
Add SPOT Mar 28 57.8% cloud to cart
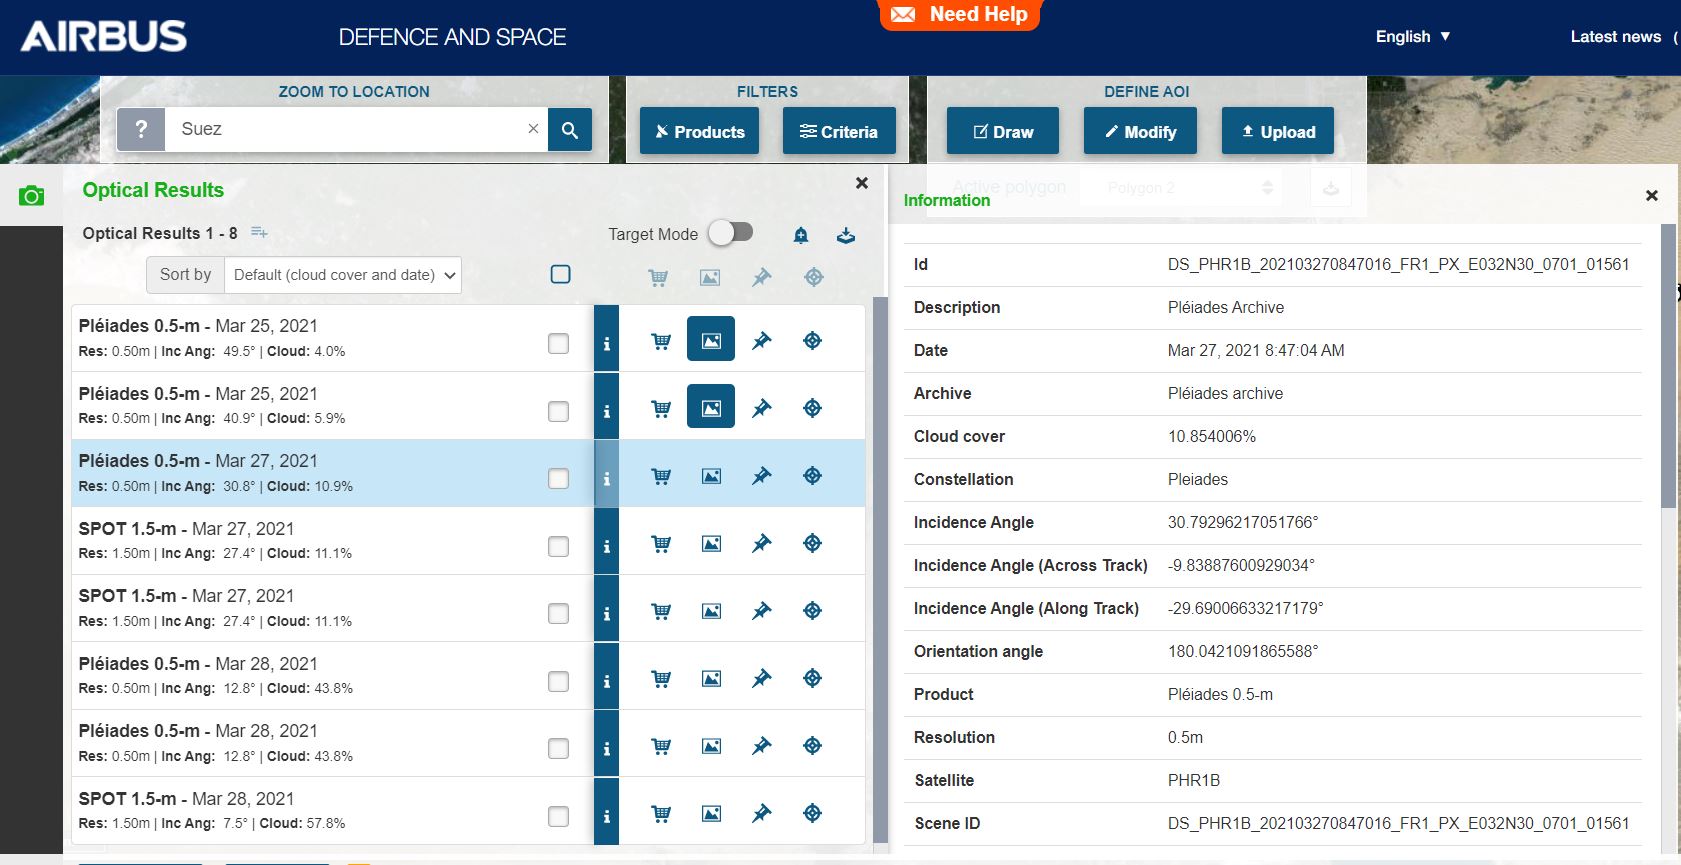tap(661, 813)
